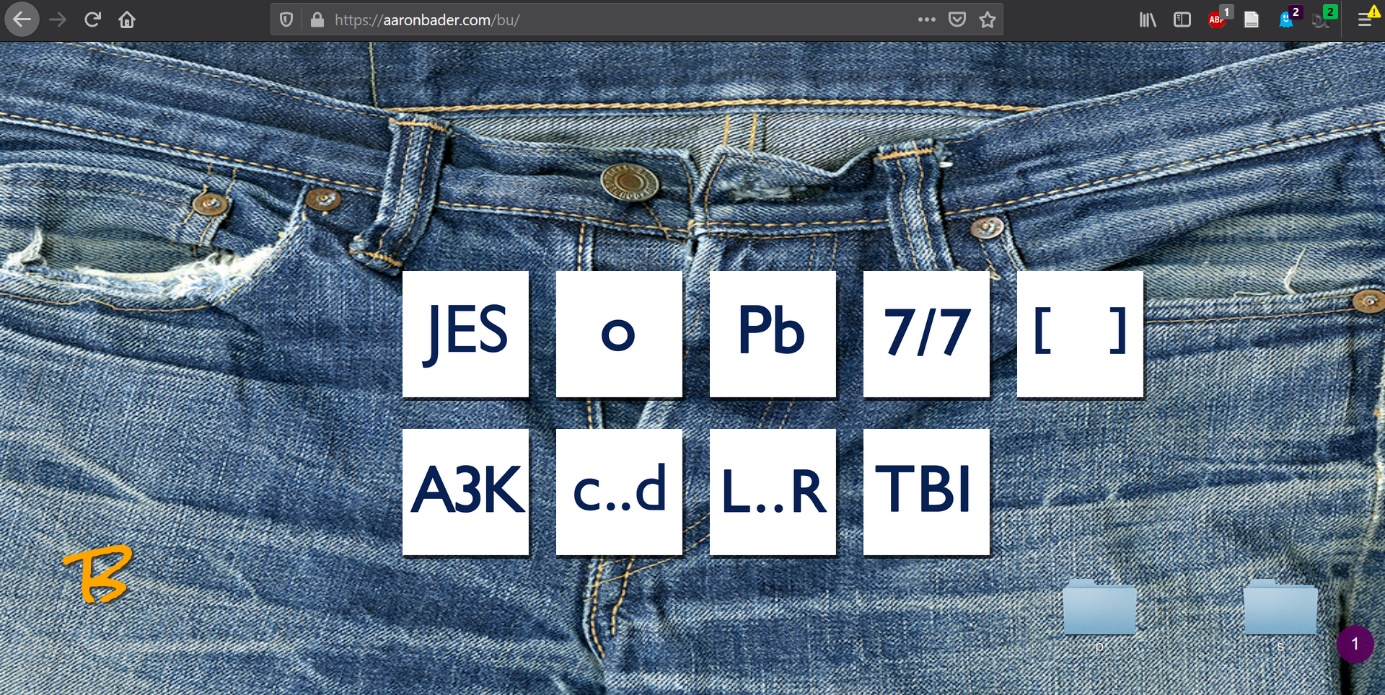Open the JES tile
The width and height of the screenshot is (1385, 695).
[465, 333]
